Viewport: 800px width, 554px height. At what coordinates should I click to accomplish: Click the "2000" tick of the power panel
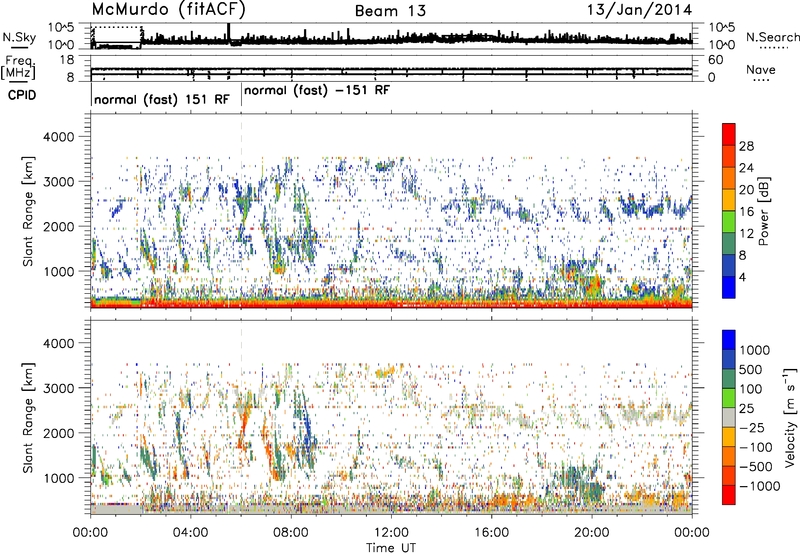pos(59,226)
